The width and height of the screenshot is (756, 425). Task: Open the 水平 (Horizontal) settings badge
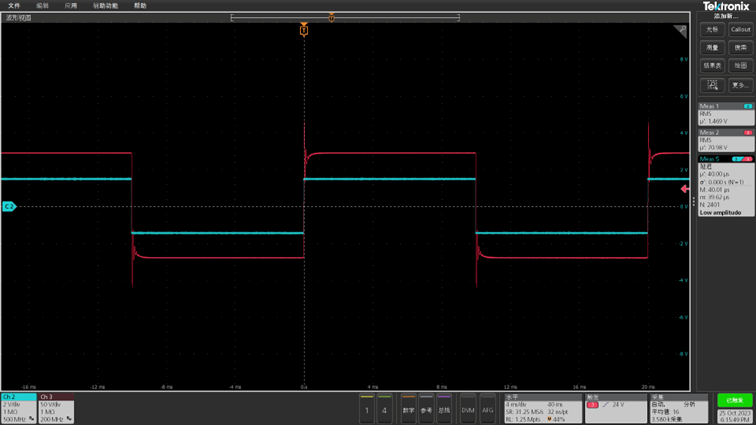point(542,408)
